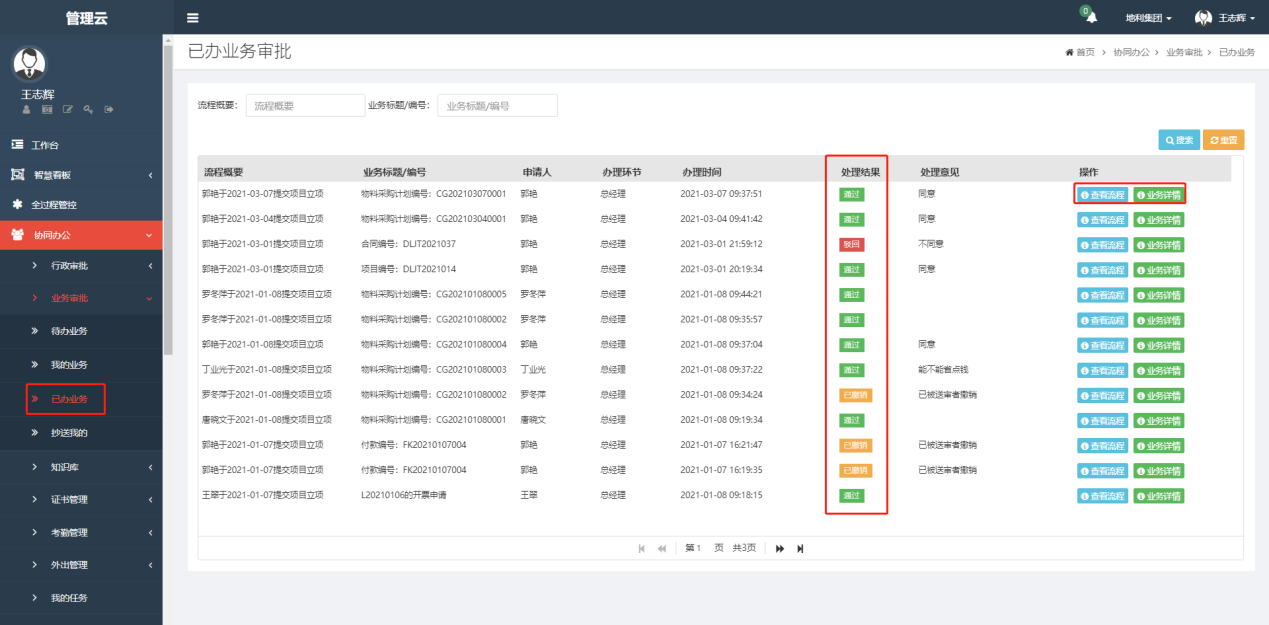This screenshot has height=625, width=1269.
Task: Expand the 智慧看板 sidebar menu
Action: tap(81, 175)
